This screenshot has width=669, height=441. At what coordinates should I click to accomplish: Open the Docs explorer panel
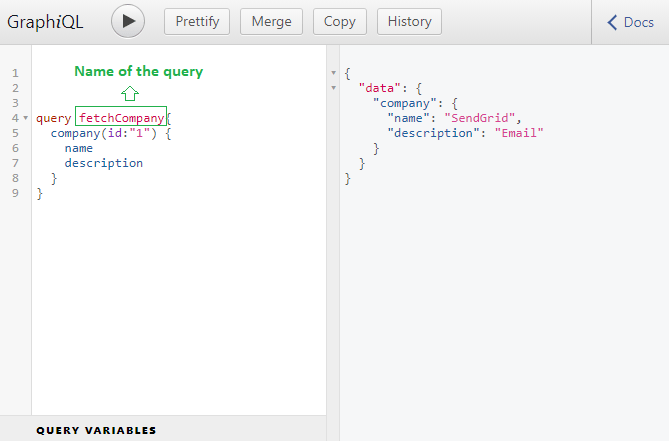coord(631,22)
